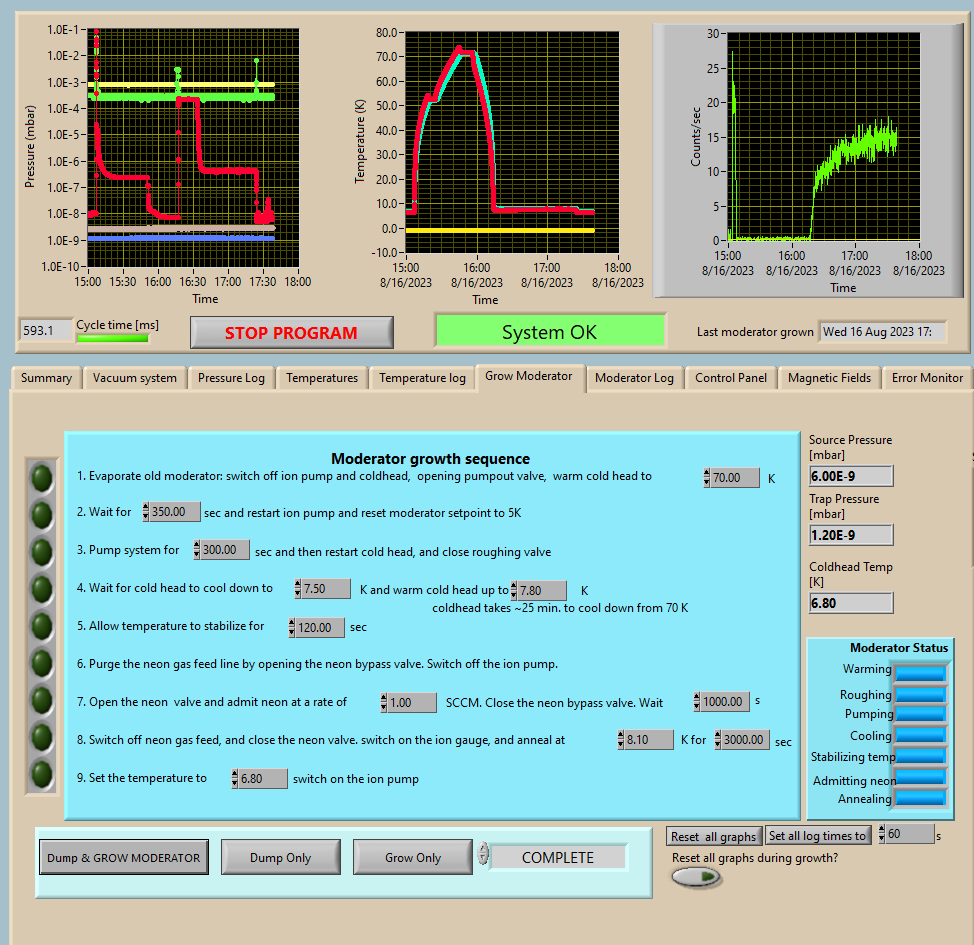Click the cycle time progress bar
The height and width of the screenshot is (945, 974).
pyautogui.click(x=112, y=338)
